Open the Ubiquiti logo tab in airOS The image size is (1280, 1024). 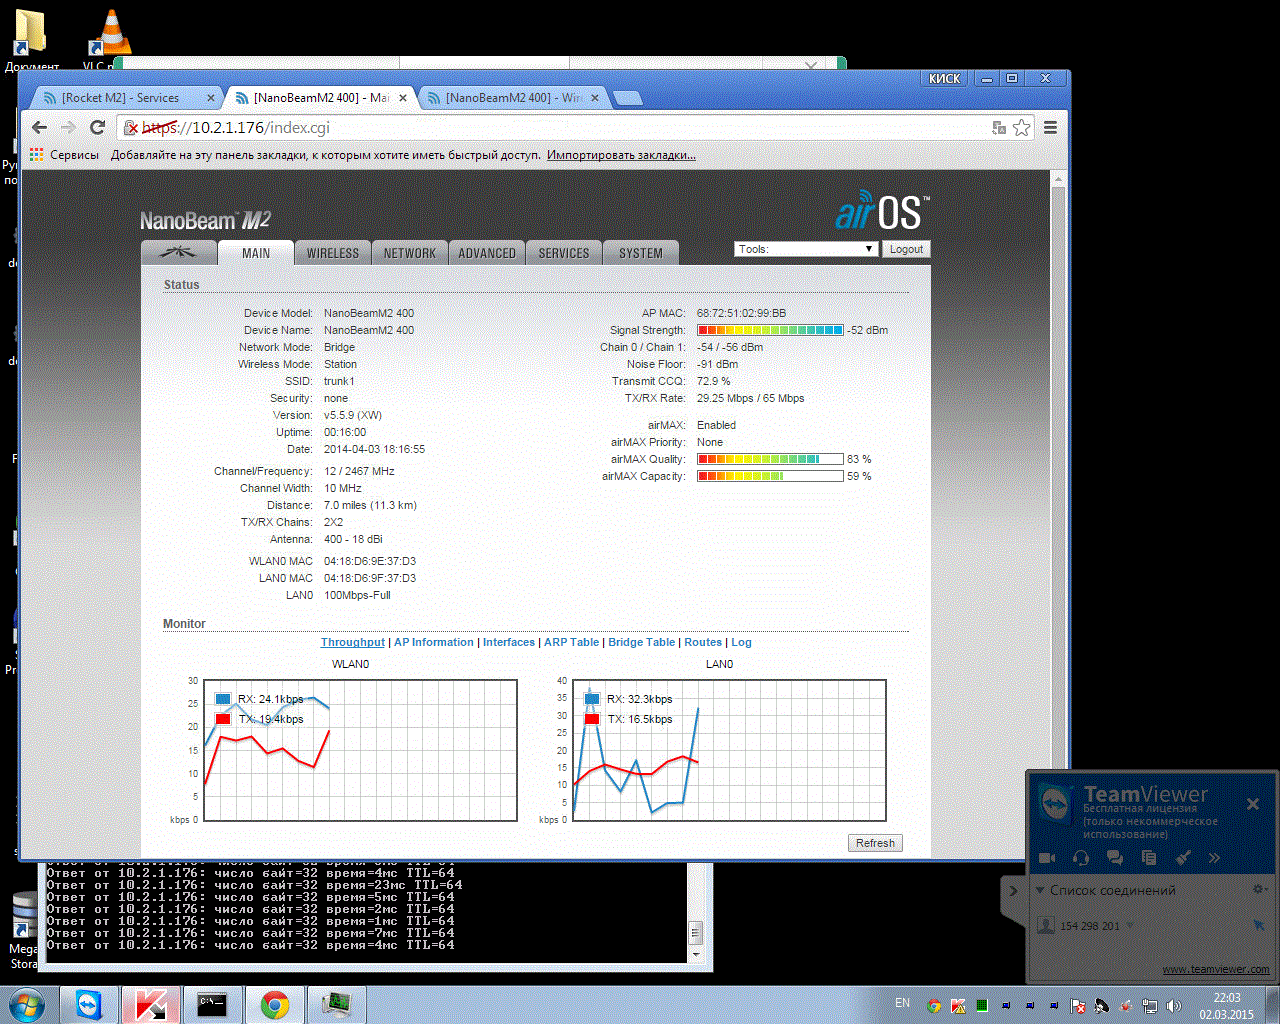coord(179,252)
